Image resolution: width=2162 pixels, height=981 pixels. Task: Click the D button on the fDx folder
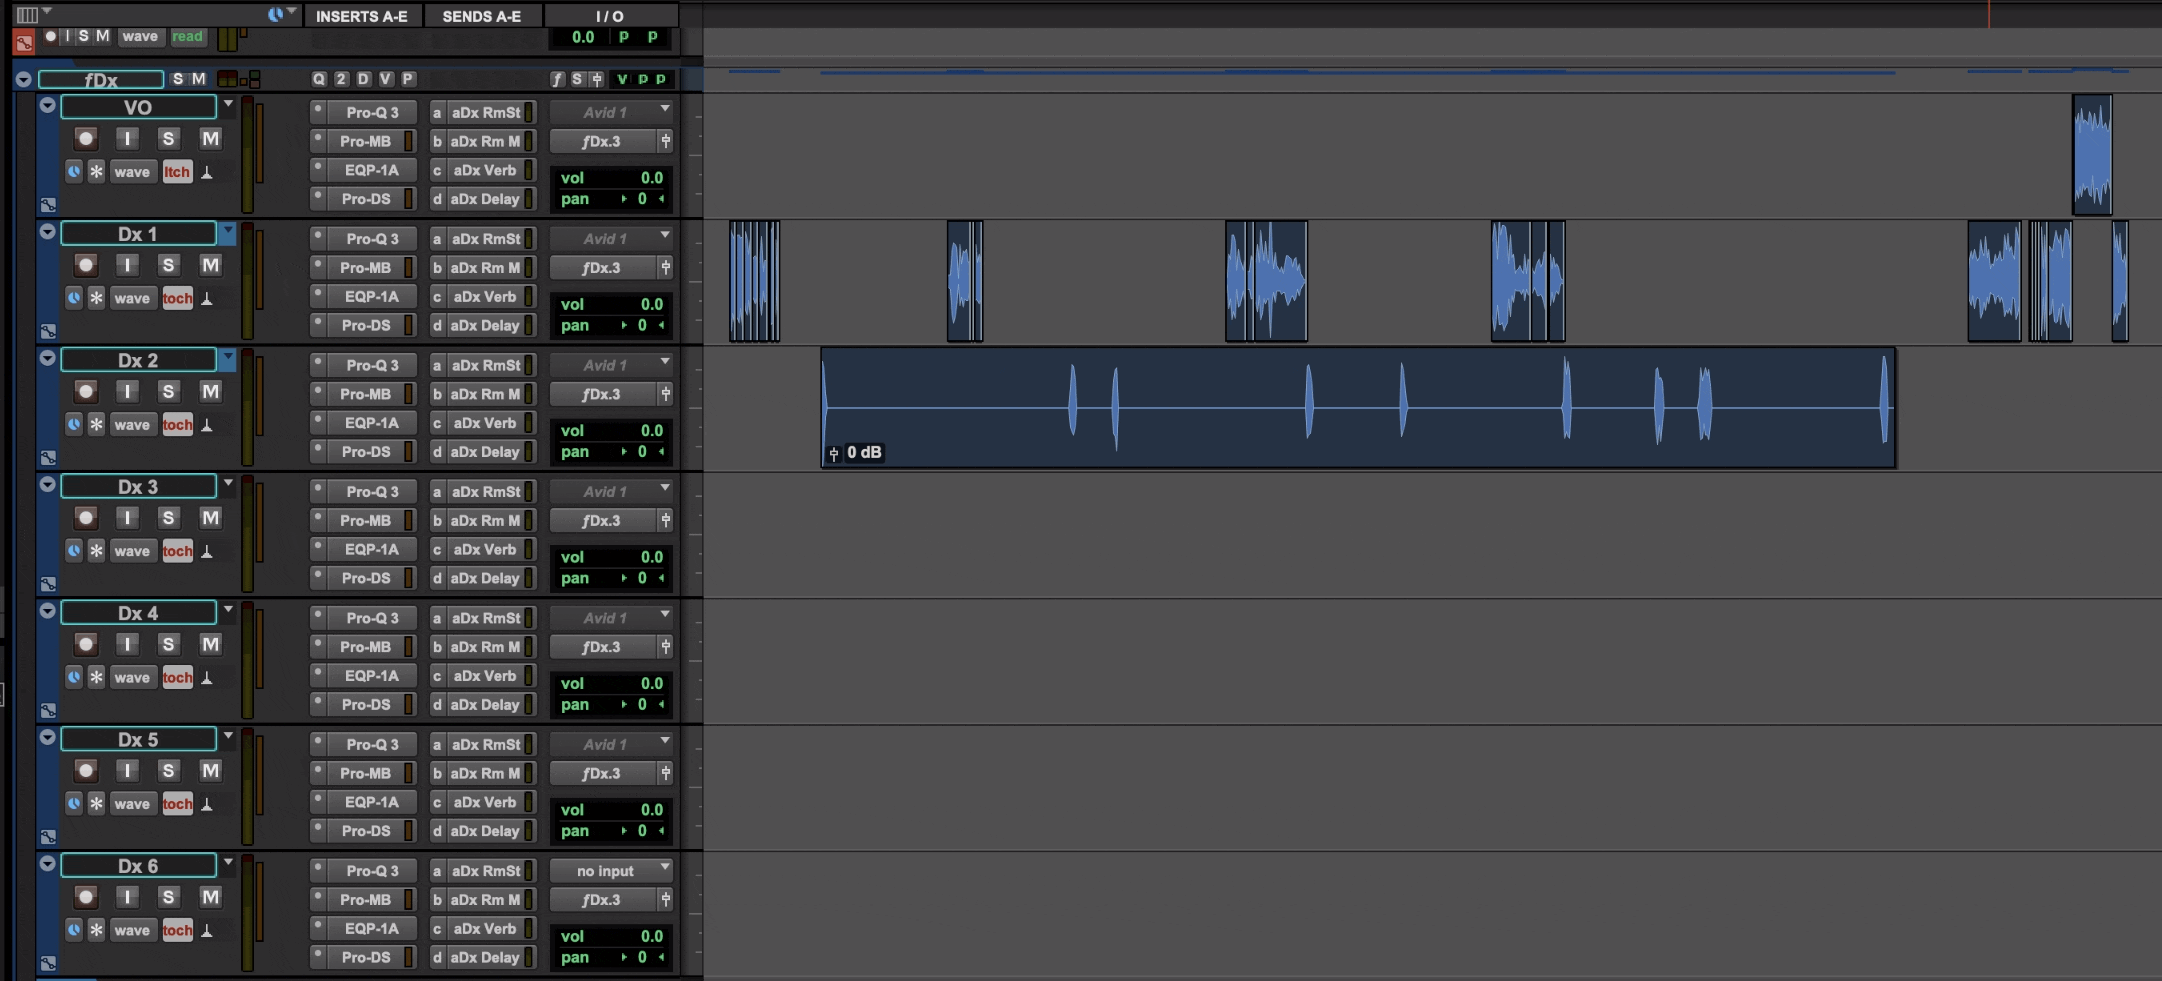tap(363, 79)
